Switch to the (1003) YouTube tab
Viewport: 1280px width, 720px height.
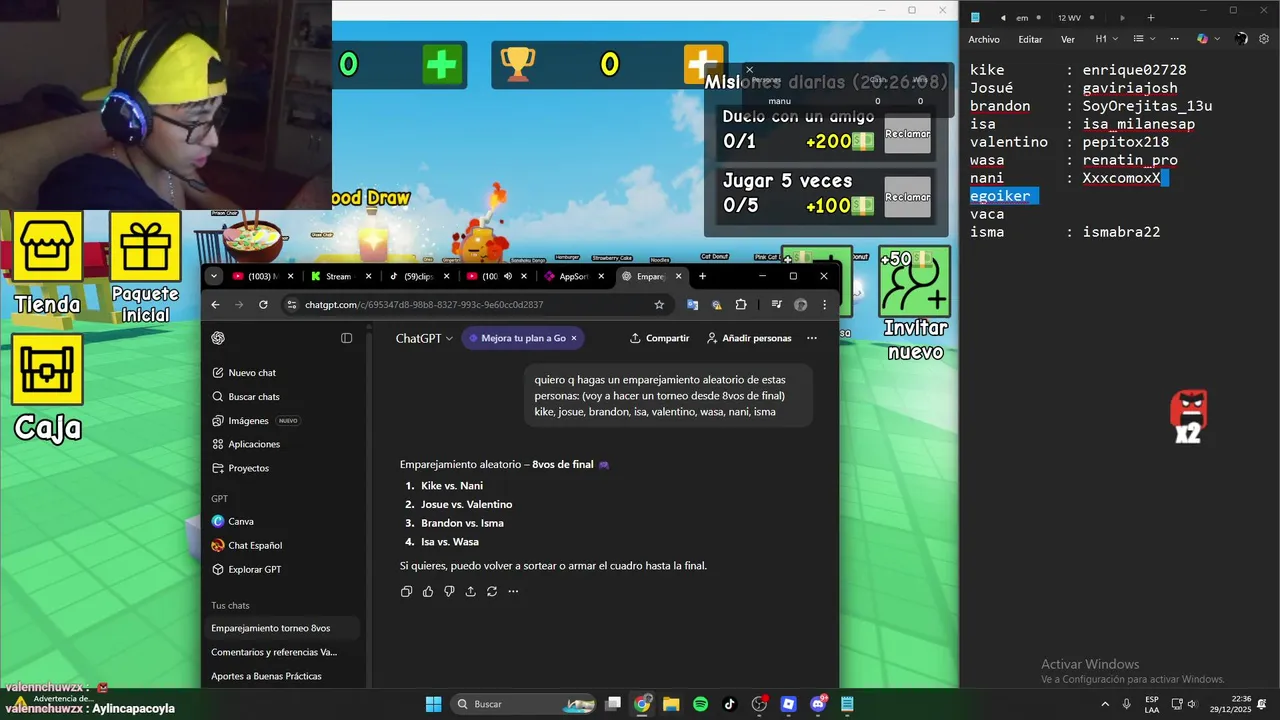(x=263, y=276)
